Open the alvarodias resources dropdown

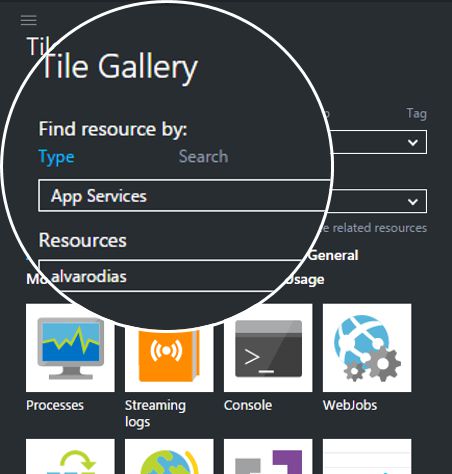170,276
